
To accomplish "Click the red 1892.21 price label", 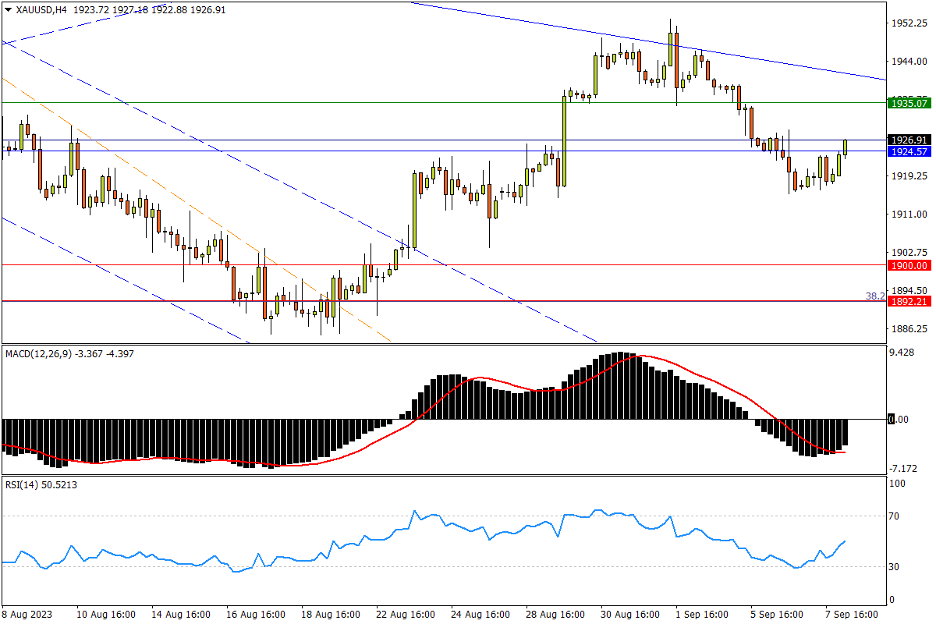I will tap(909, 301).
